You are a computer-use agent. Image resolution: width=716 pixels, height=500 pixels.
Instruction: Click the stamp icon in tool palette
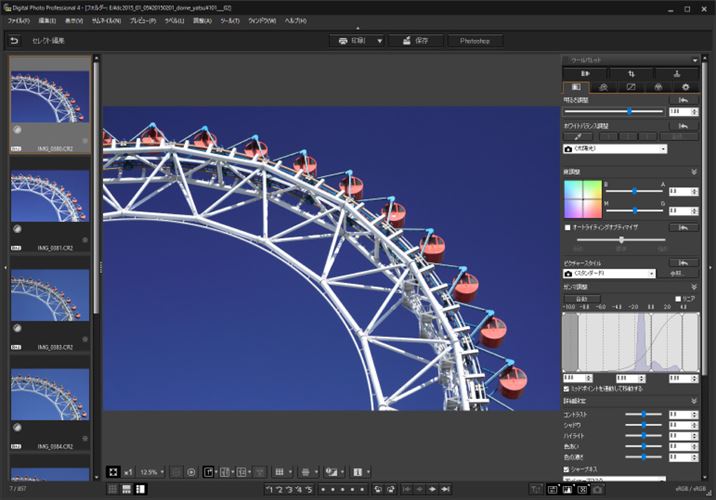point(677,74)
